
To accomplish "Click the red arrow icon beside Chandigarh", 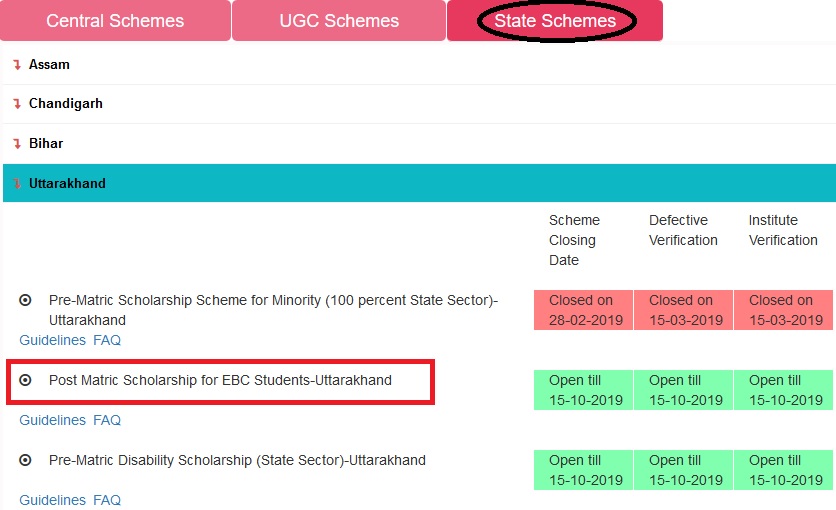I will [17, 103].
